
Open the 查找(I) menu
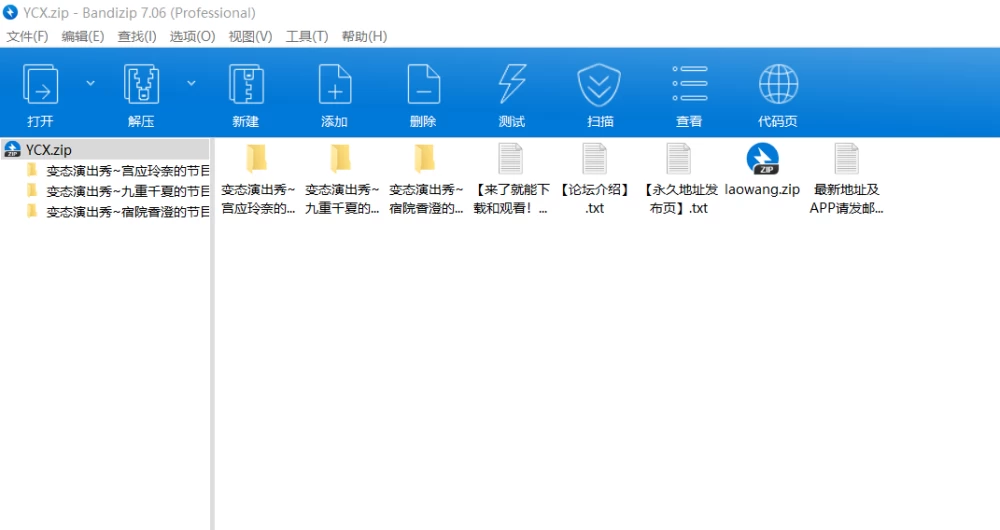pos(137,36)
